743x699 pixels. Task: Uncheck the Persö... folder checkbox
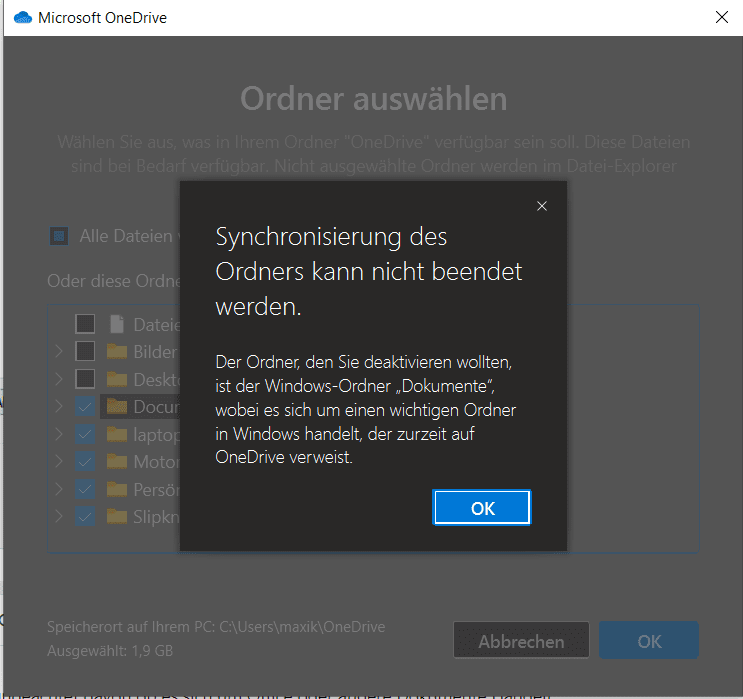pos(85,489)
